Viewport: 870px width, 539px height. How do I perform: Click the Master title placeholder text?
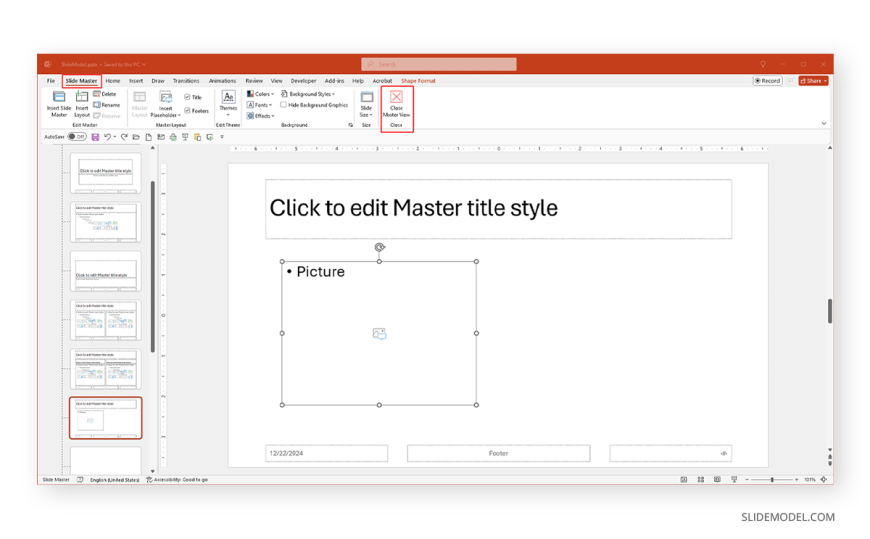(x=413, y=208)
